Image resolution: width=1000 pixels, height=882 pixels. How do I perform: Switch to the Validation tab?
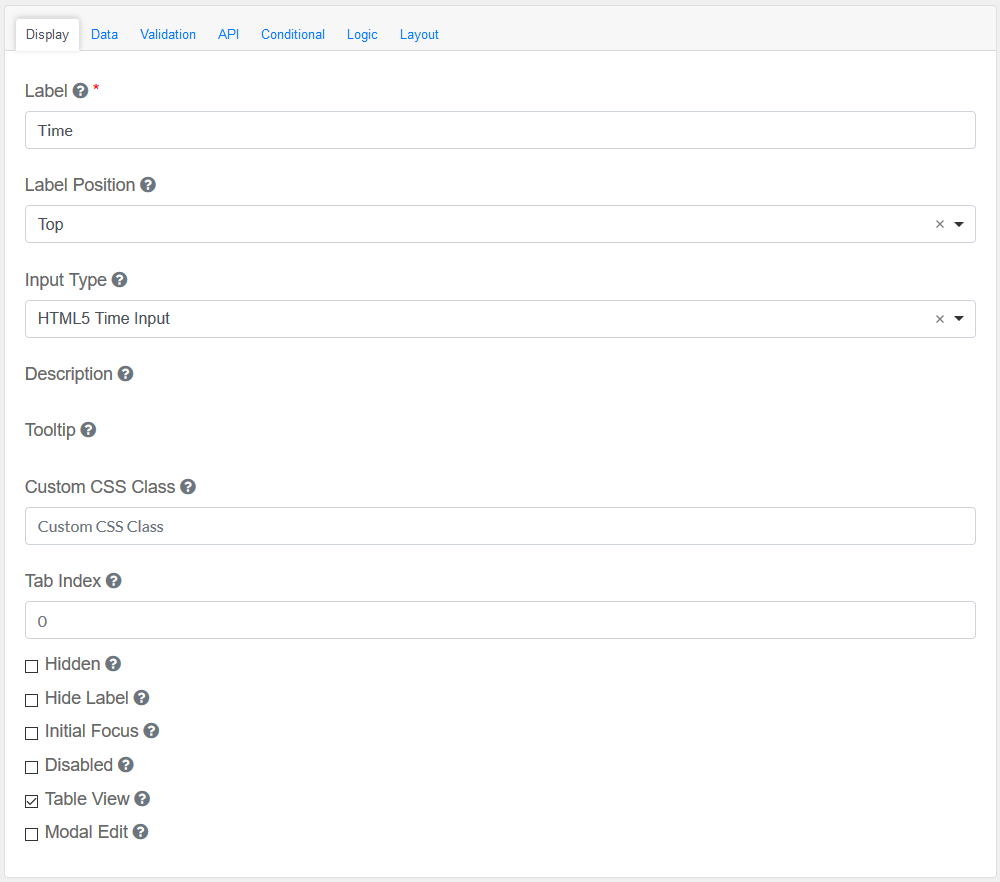168,34
